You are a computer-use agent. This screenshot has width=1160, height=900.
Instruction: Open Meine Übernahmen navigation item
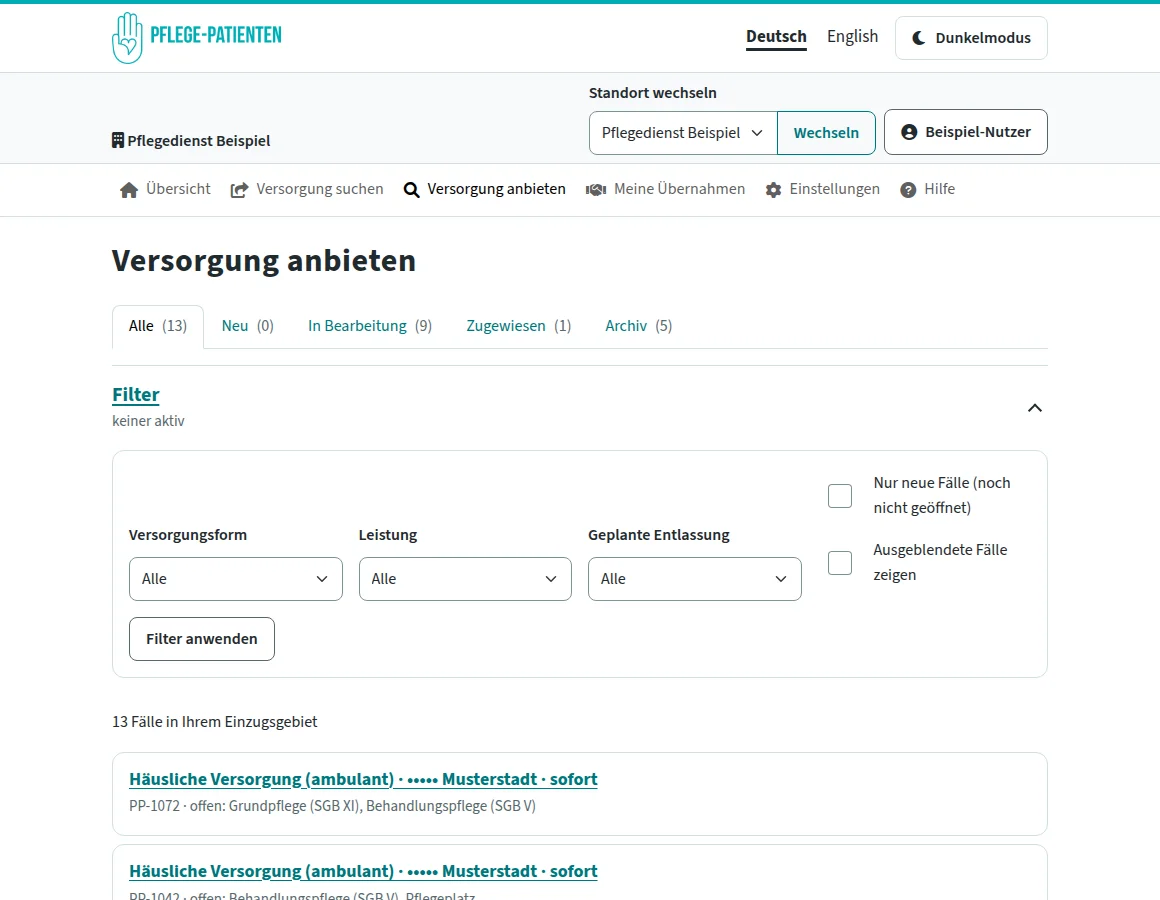click(665, 189)
